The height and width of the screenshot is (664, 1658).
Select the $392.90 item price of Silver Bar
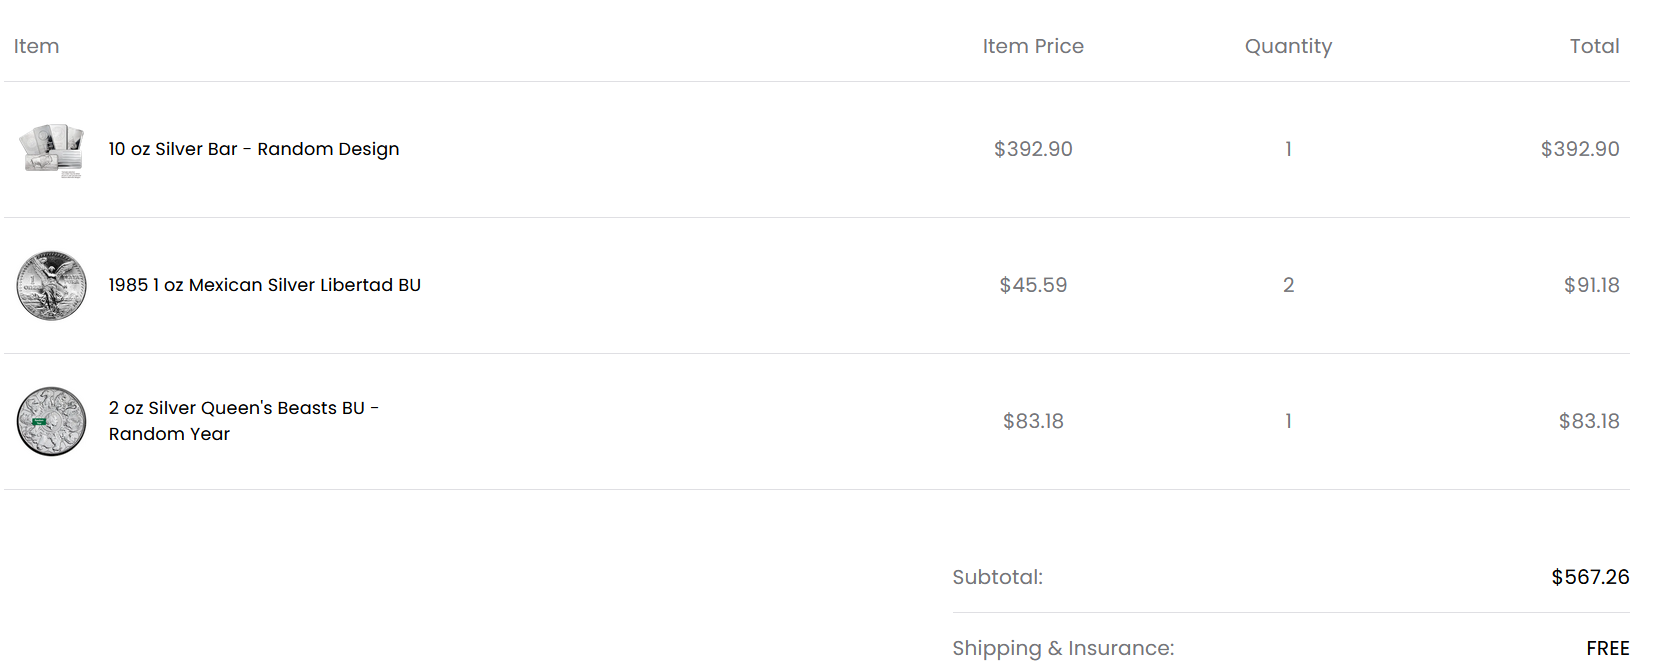click(x=1033, y=149)
